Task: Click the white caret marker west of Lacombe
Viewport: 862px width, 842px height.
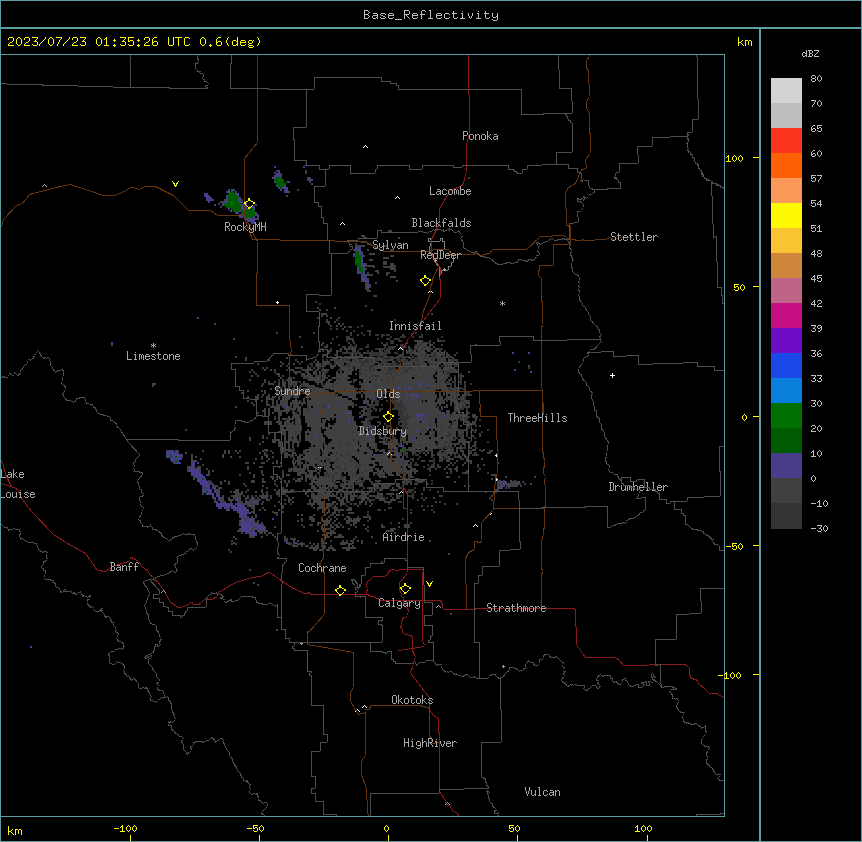Action: 397,198
